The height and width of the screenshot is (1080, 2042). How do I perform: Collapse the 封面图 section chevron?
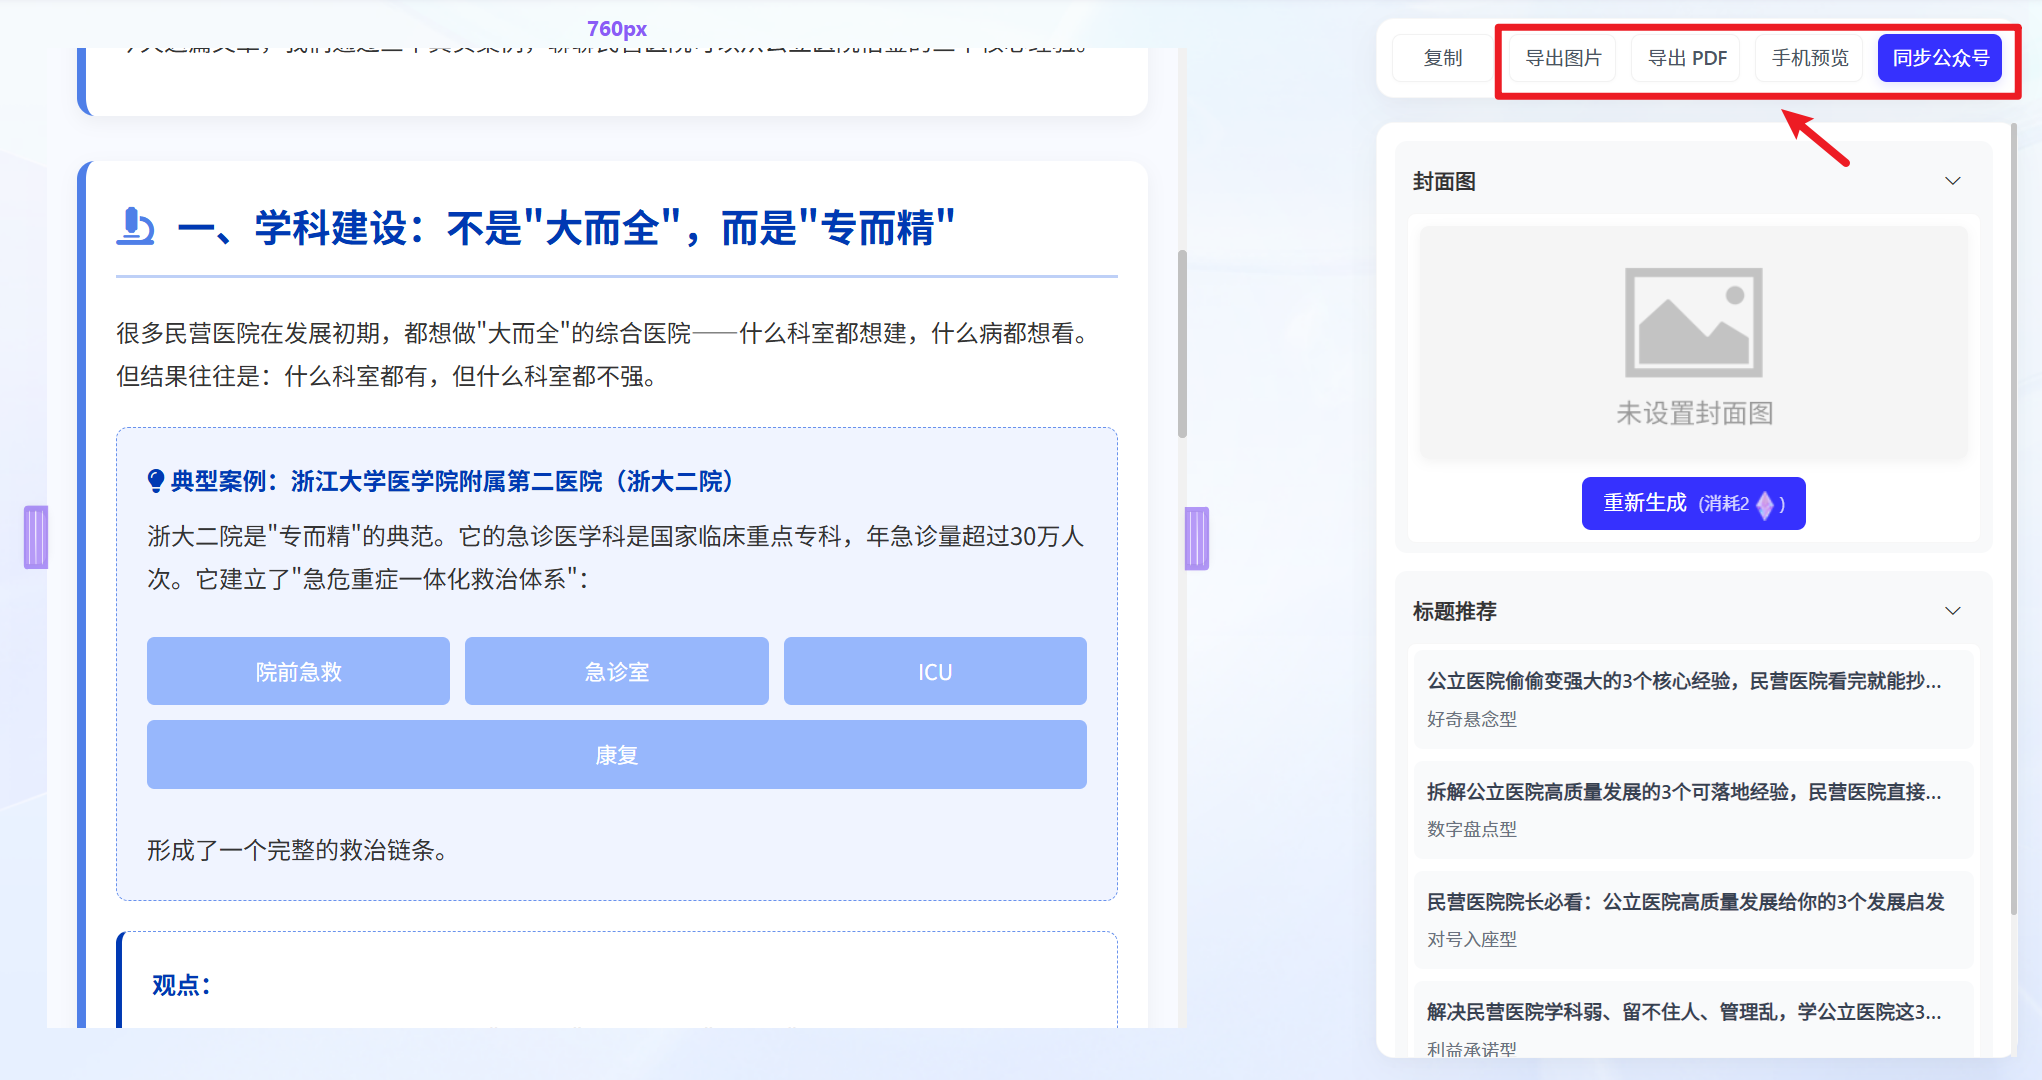(x=1953, y=181)
